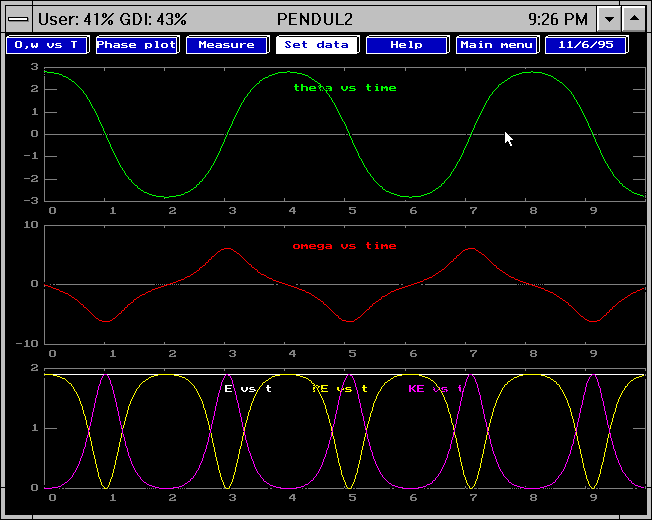This screenshot has width=652, height=520.
Task: Open the Help button
Action: (406, 45)
